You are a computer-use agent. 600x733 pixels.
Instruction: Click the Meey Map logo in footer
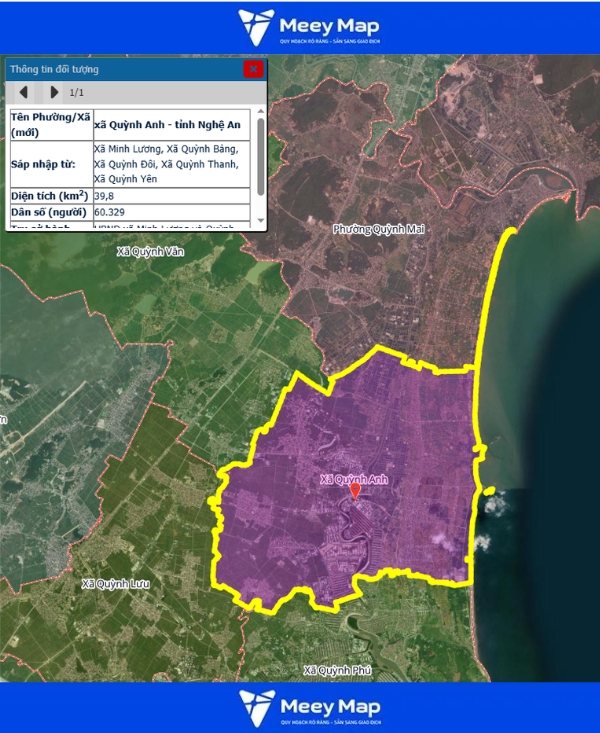[299, 706]
